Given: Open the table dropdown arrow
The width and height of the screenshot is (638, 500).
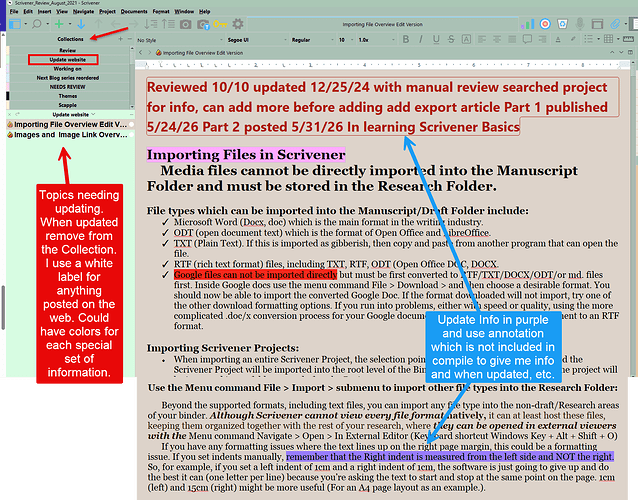Looking at the screenshot, I should (x=618, y=39).
